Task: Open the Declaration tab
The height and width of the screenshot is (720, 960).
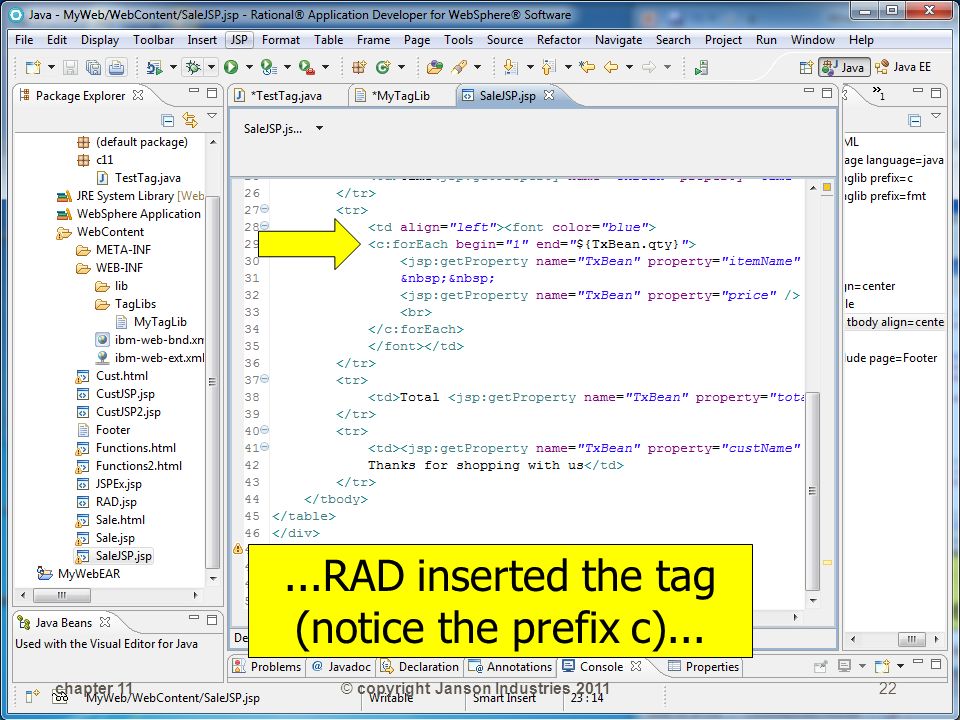Action: click(420, 667)
